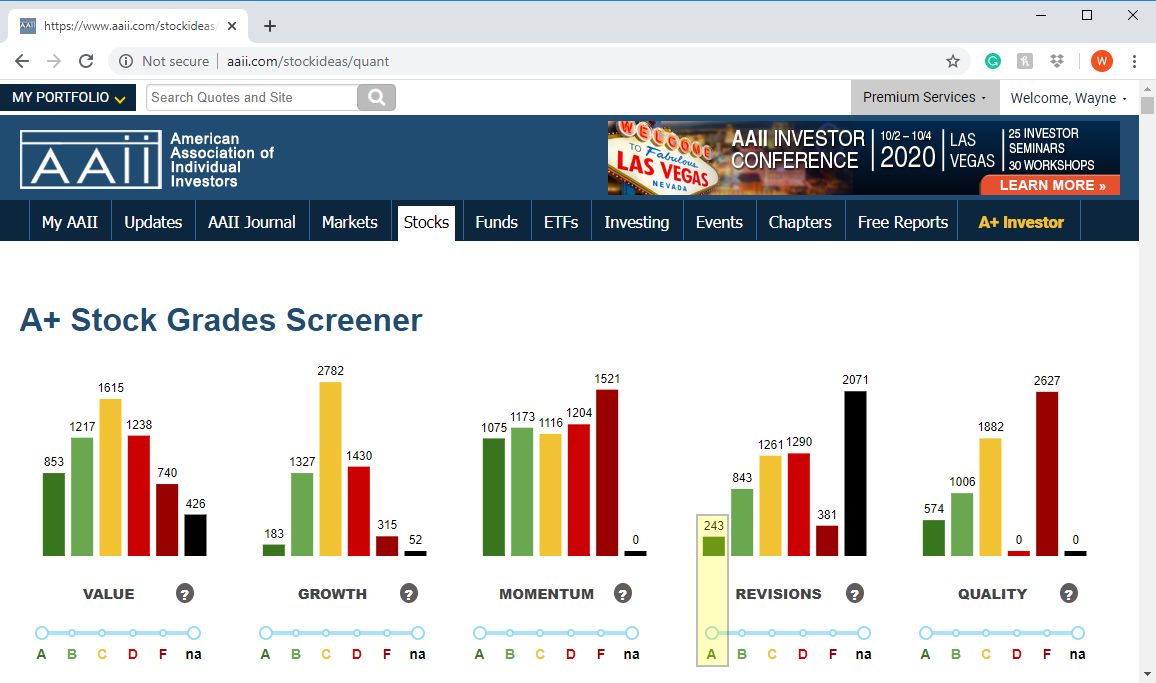Click the Quality dark red F bar 2627
The width and height of the screenshot is (1156, 683).
[x=1047, y=474]
